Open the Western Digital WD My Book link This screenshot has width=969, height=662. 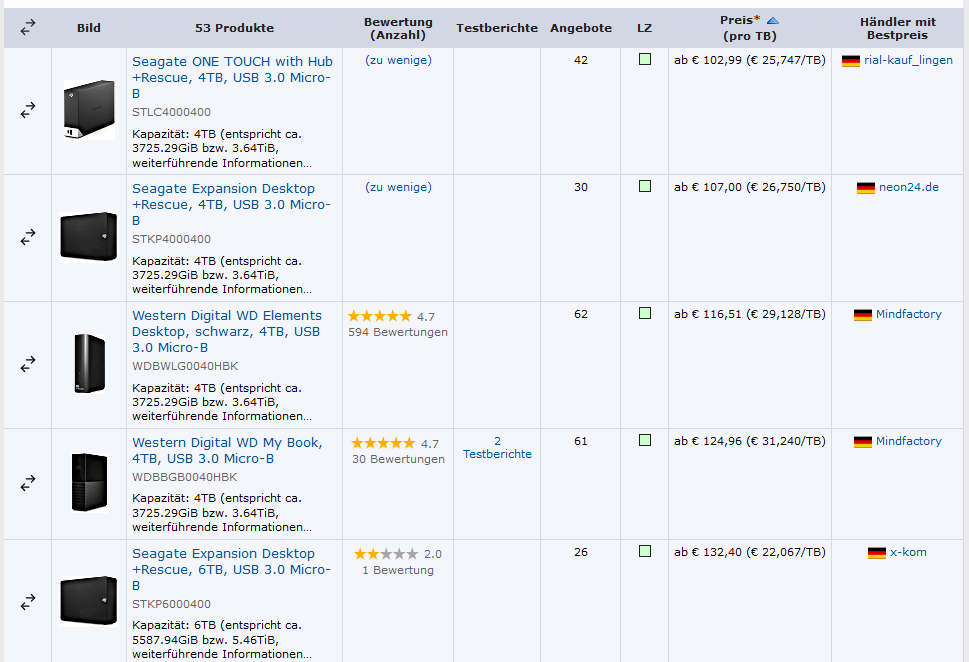[x=227, y=451]
